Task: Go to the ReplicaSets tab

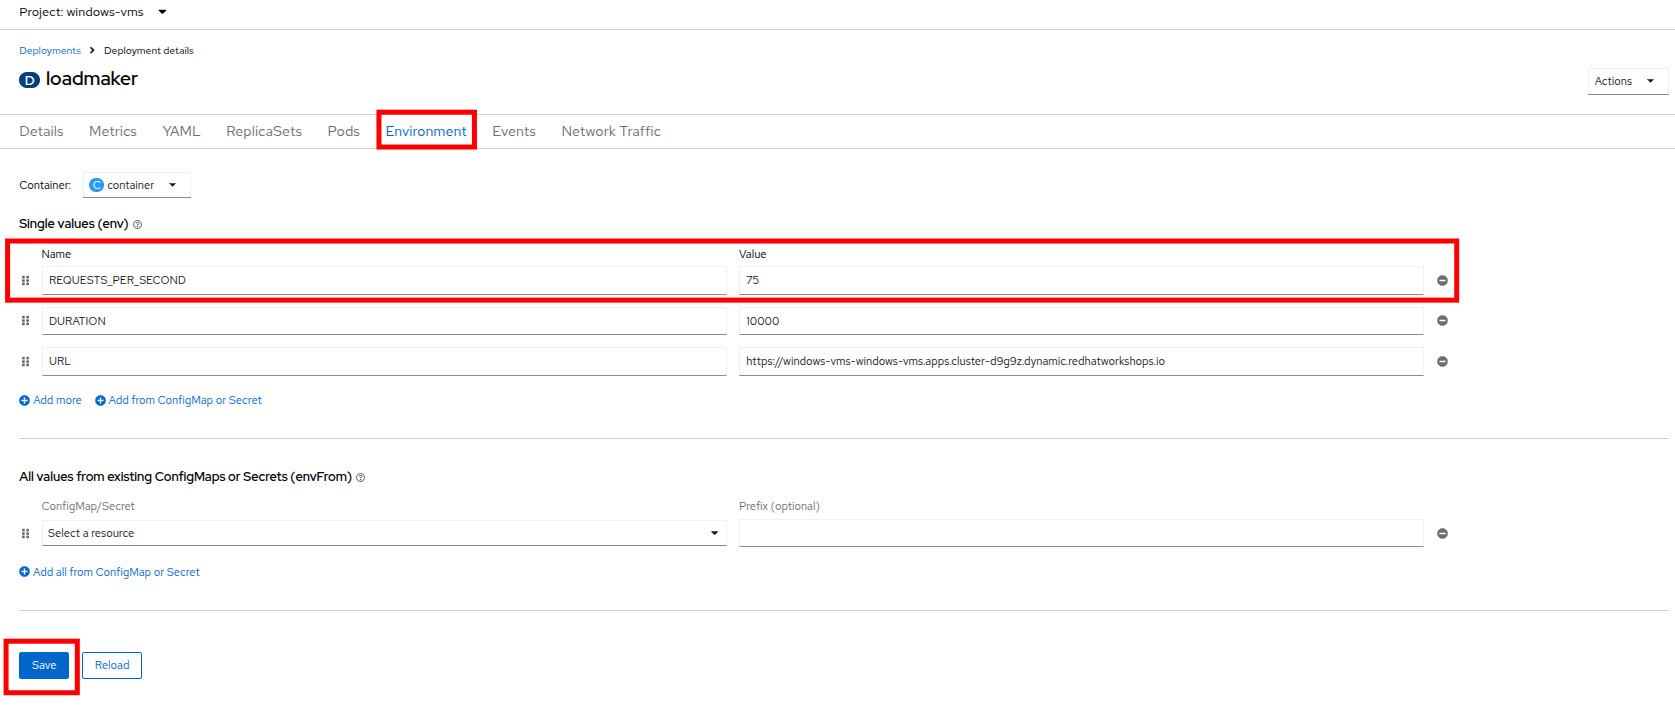Action: pyautogui.click(x=264, y=131)
